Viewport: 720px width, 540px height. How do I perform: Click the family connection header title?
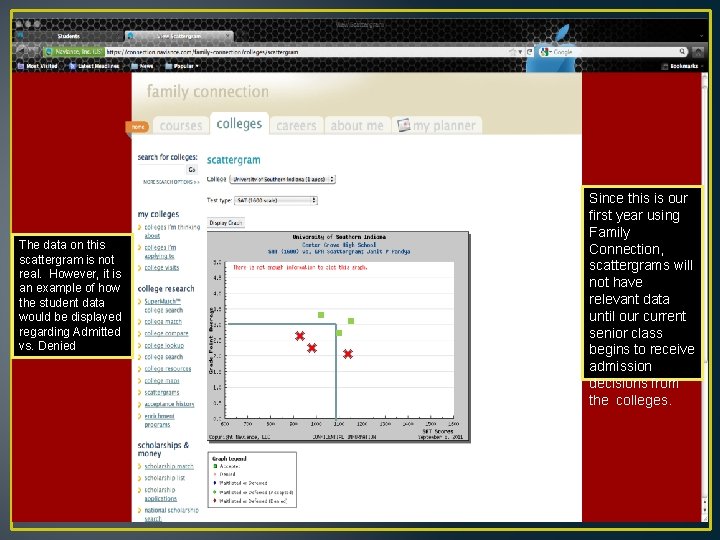pyautogui.click(x=208, y=91)
